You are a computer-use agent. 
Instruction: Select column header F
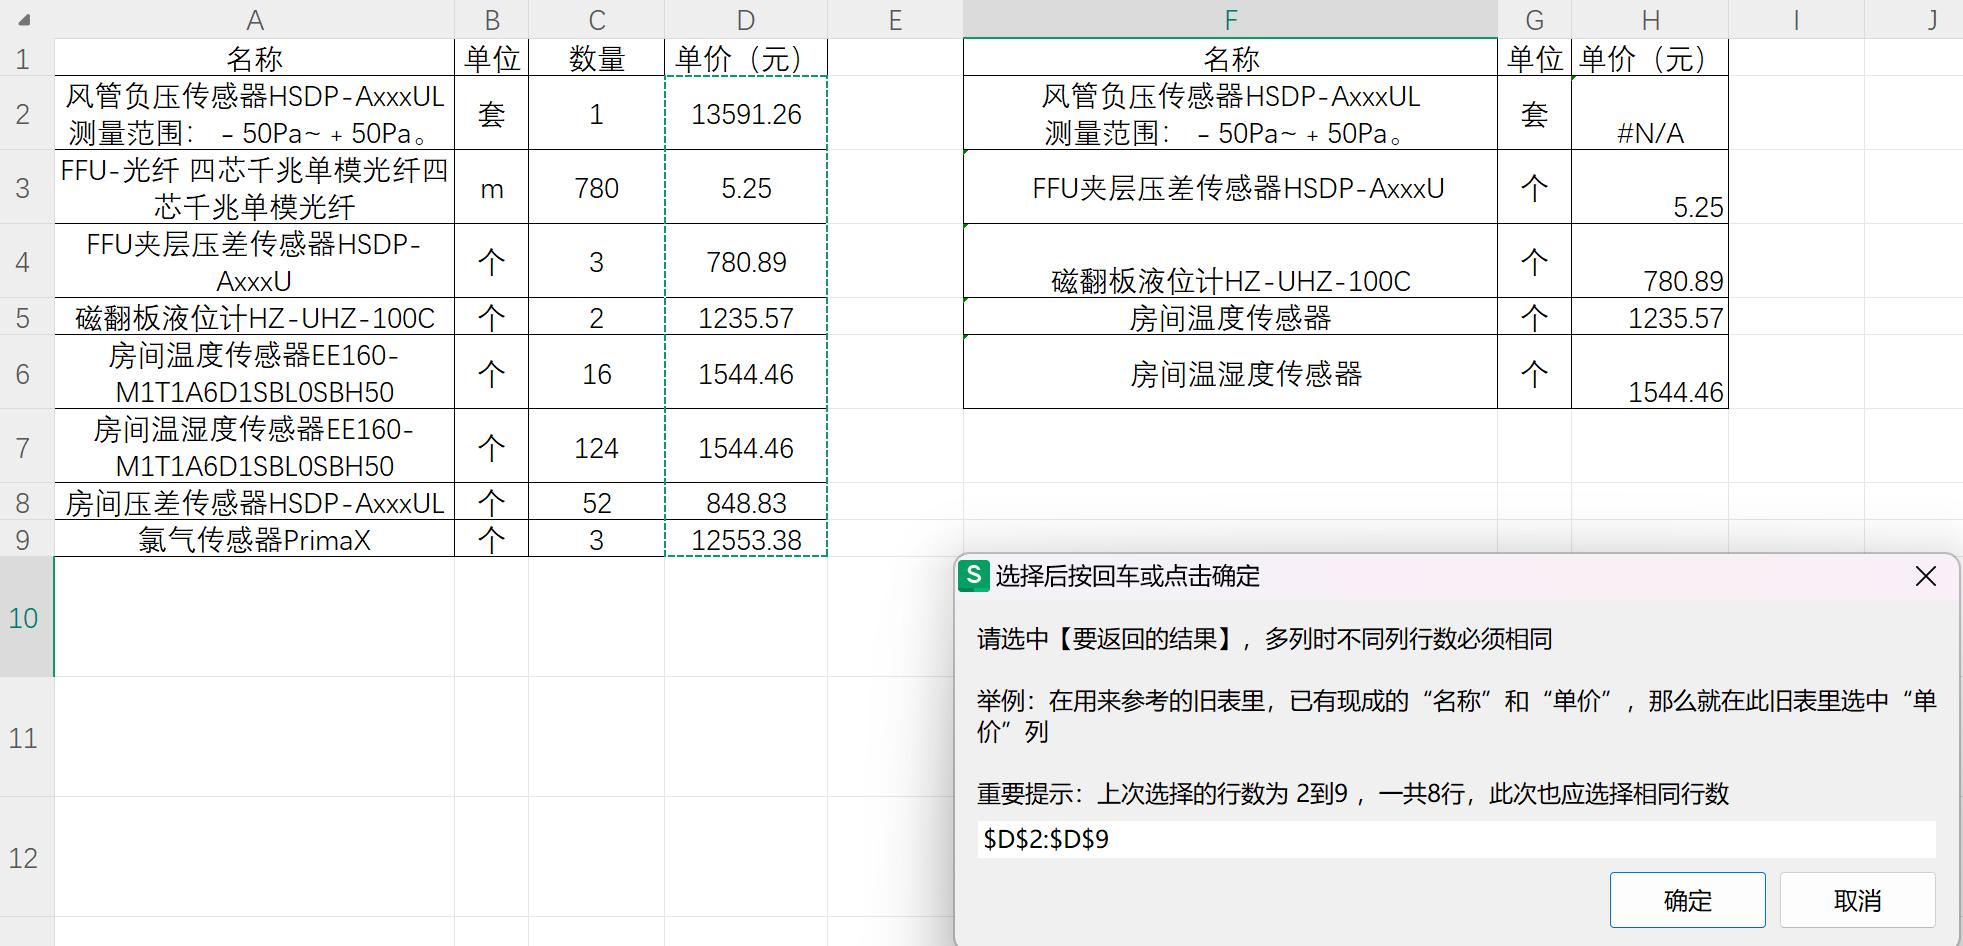1229,19
